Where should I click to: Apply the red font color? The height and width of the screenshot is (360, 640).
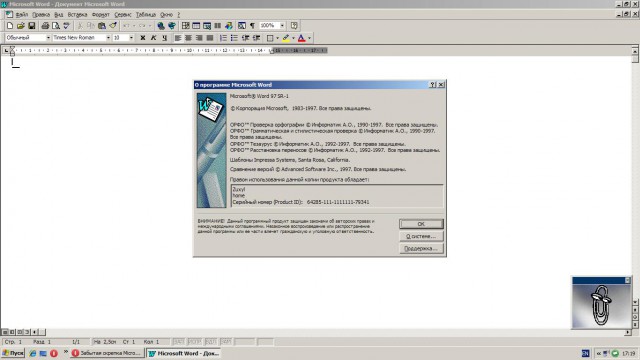302,38
